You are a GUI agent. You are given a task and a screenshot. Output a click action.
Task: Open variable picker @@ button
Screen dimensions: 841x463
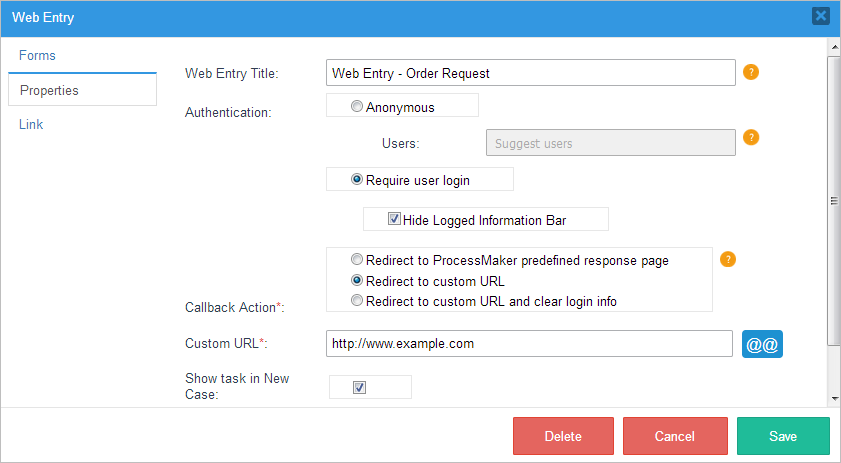(x=762, y=344)
